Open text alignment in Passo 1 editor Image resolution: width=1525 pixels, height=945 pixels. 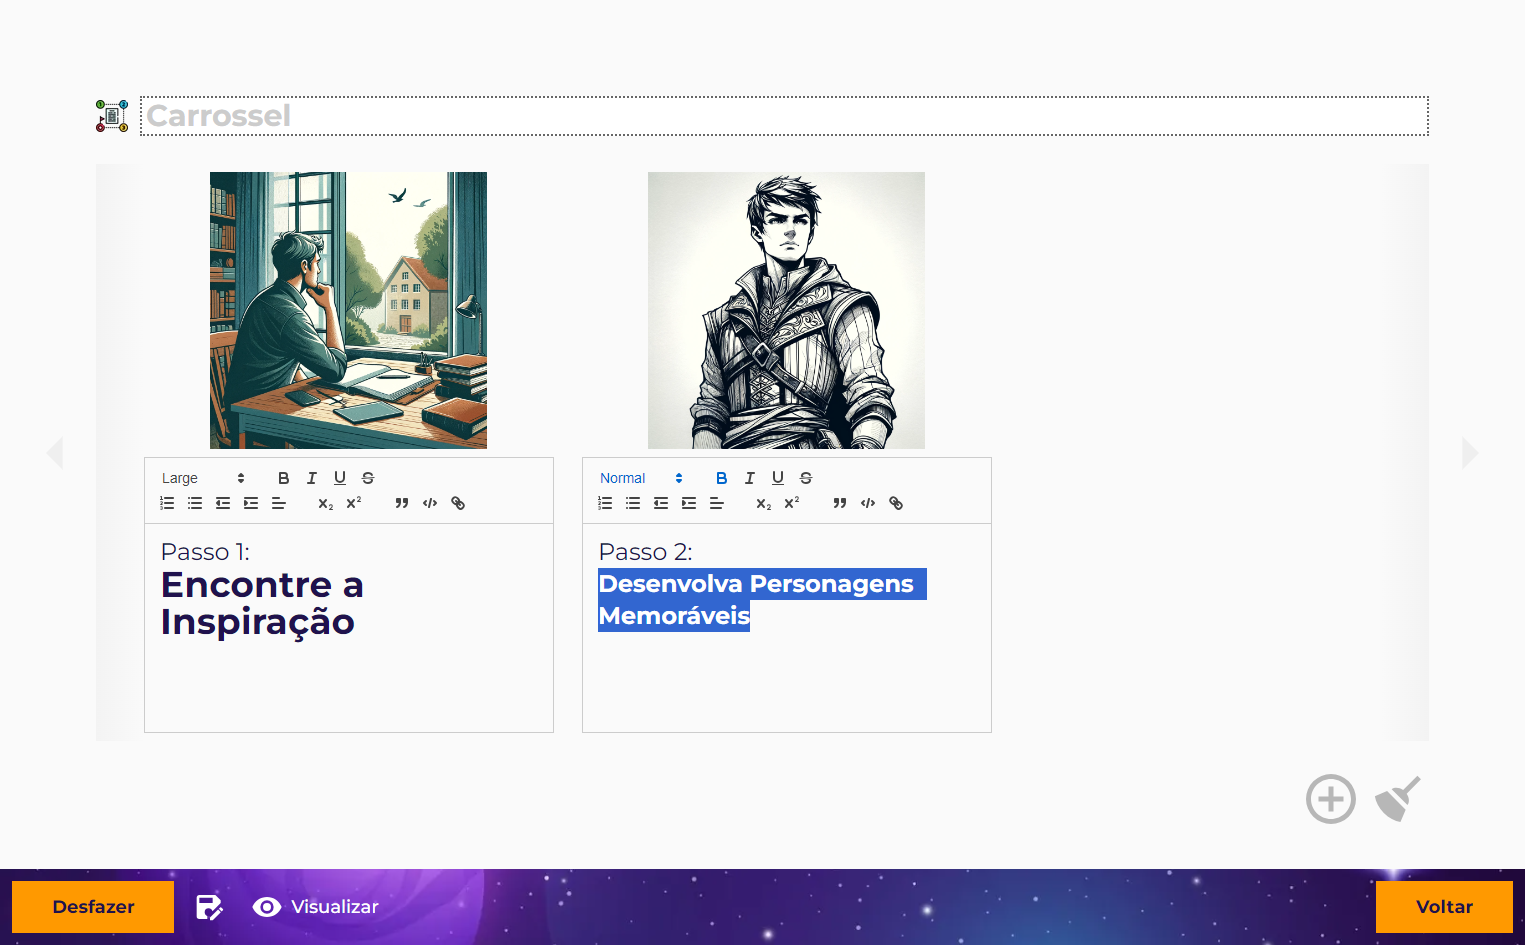279,503
